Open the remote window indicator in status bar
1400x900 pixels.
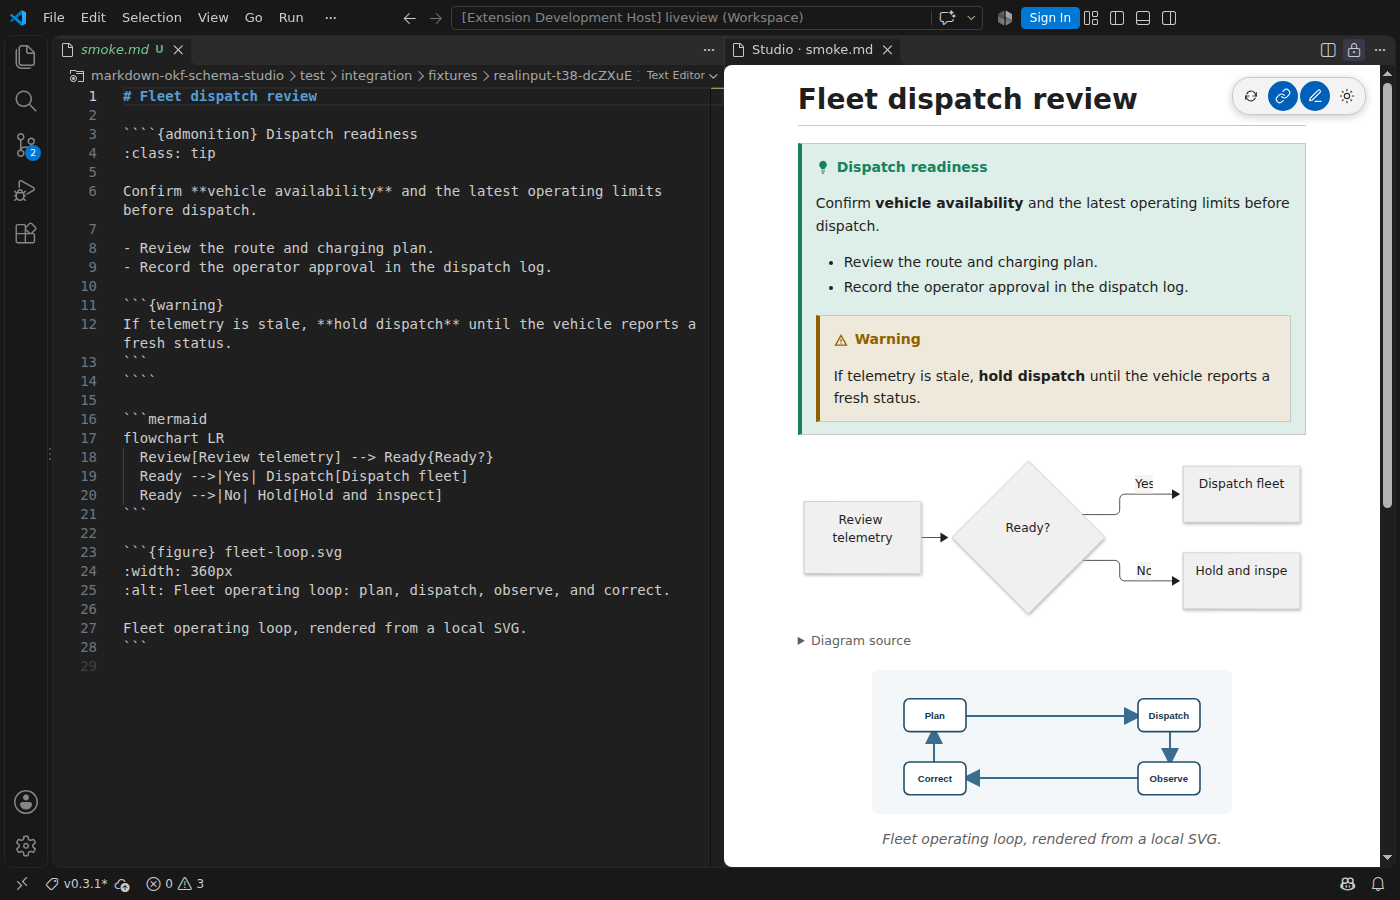pos(22,884)
